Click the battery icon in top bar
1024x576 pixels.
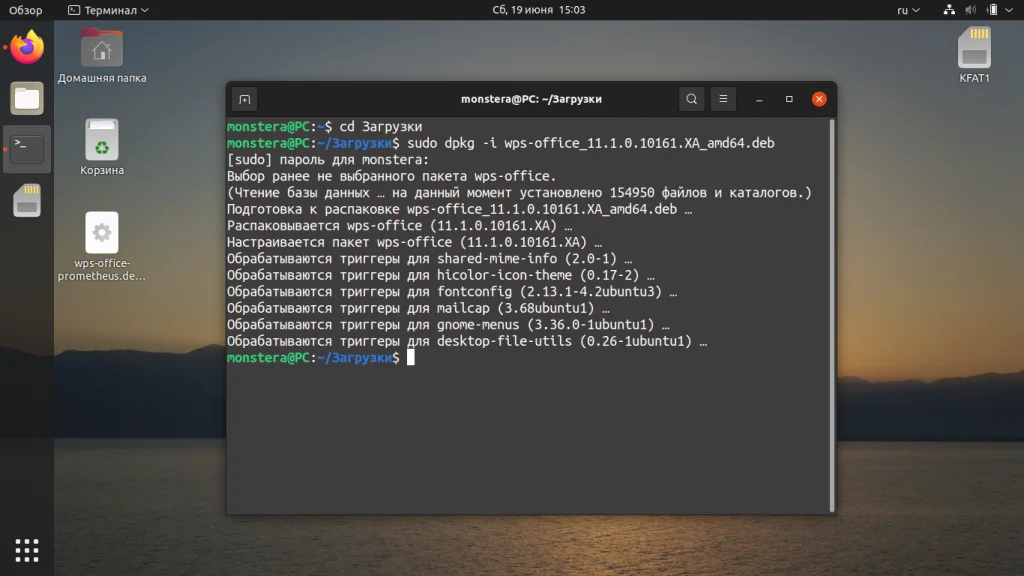992,10
